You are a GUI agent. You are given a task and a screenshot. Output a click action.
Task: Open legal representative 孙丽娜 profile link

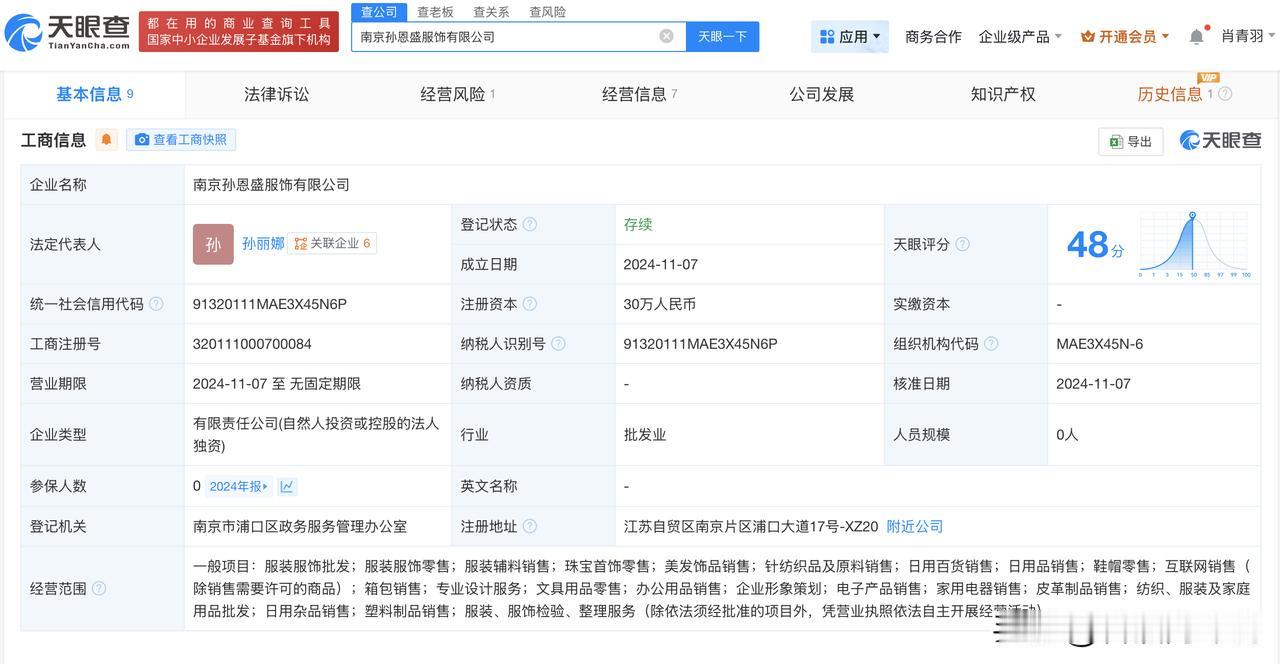coord(263,243)
